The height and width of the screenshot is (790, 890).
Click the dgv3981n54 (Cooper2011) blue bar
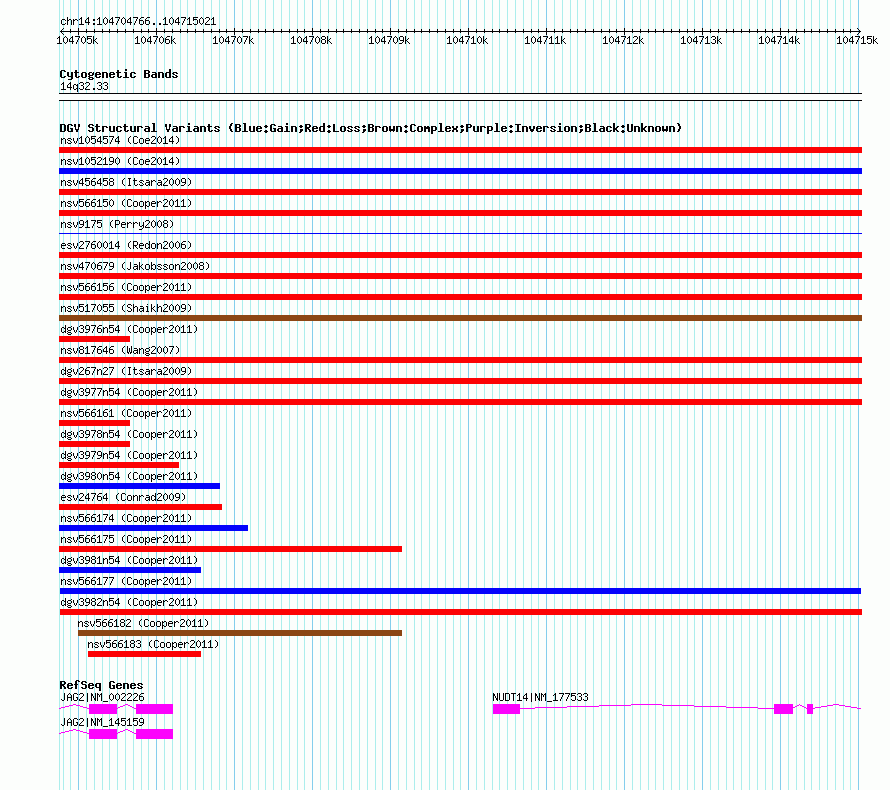(130, 570)
